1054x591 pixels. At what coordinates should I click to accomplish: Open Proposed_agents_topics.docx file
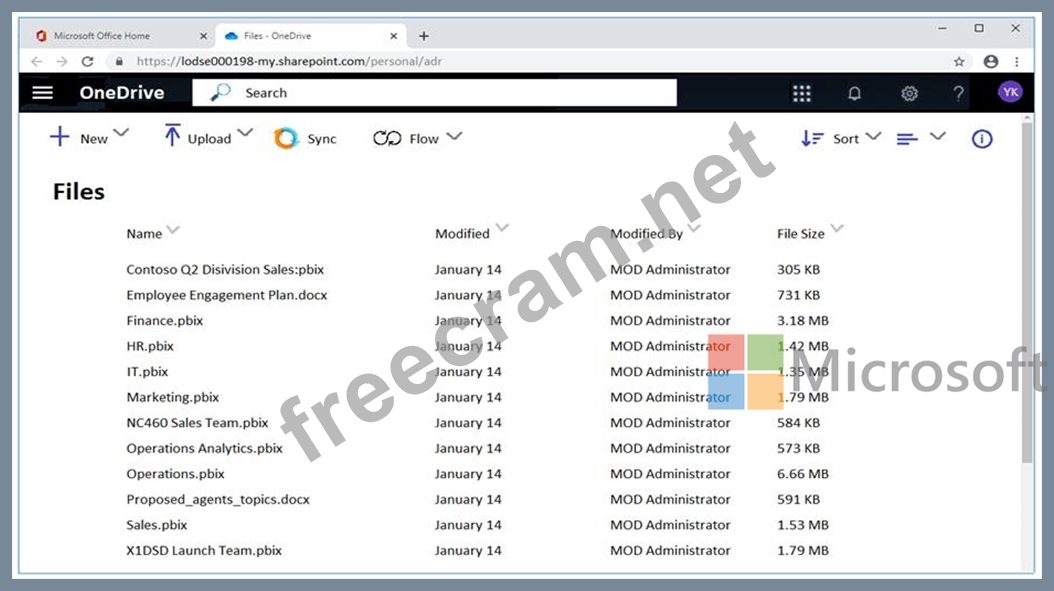[x=218, y=500]
